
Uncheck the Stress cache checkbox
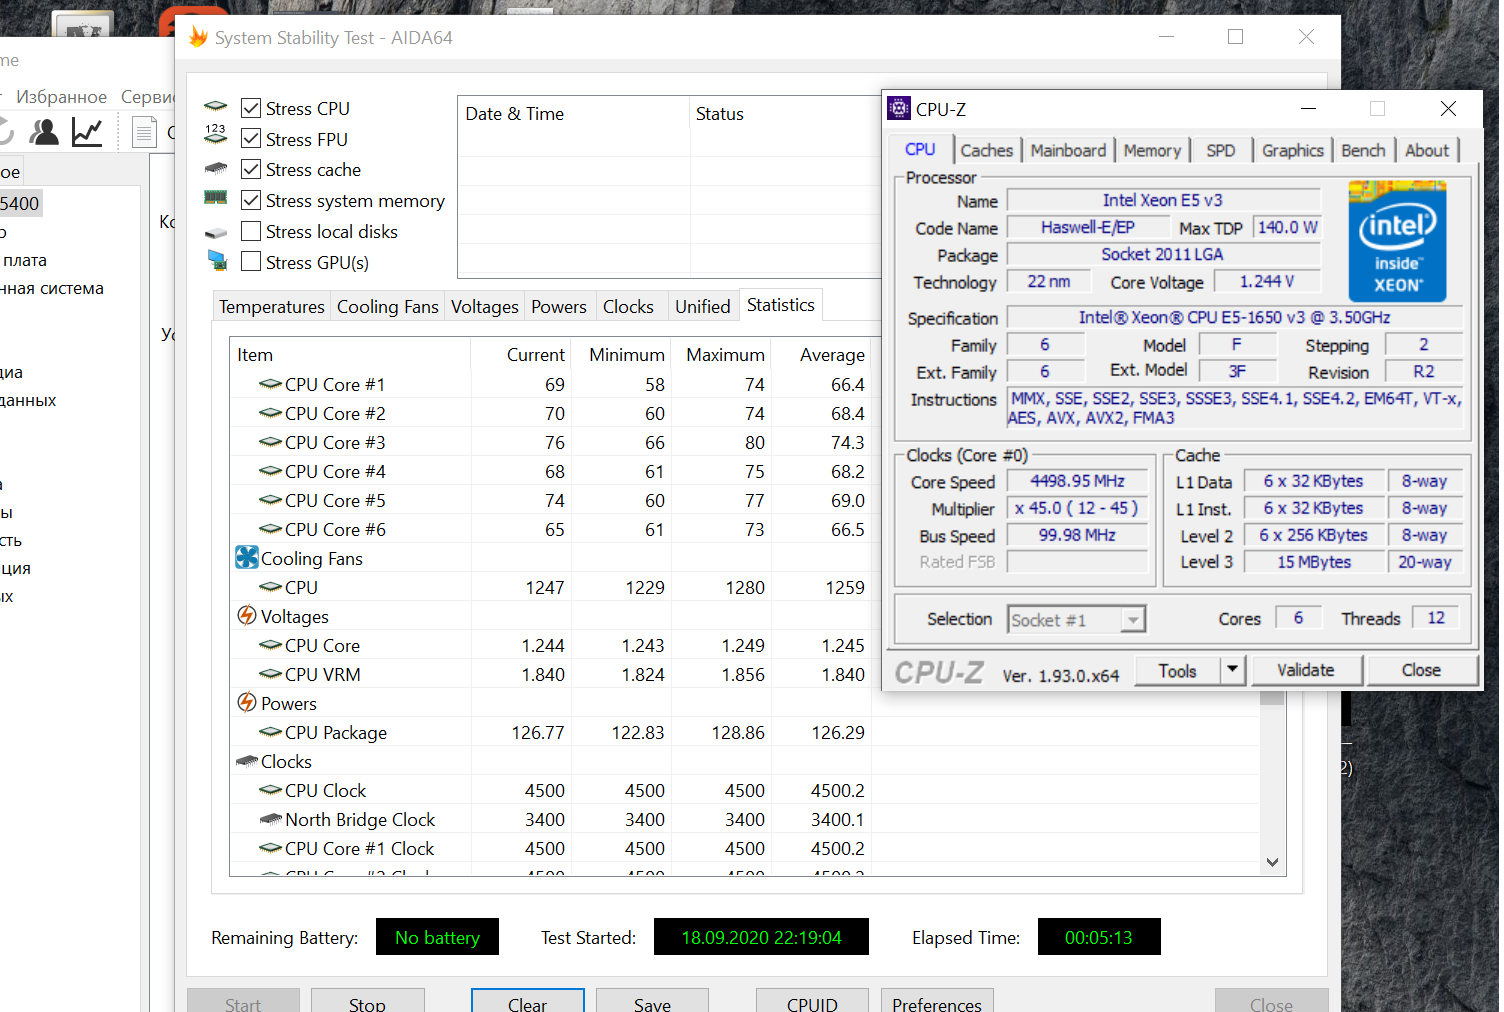pyautogui.click(x=251, y=169)
